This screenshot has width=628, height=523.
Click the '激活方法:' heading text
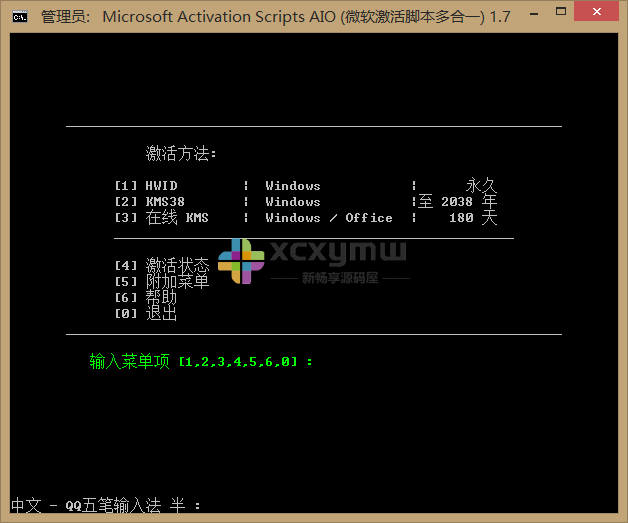click(x=181, y=153)
